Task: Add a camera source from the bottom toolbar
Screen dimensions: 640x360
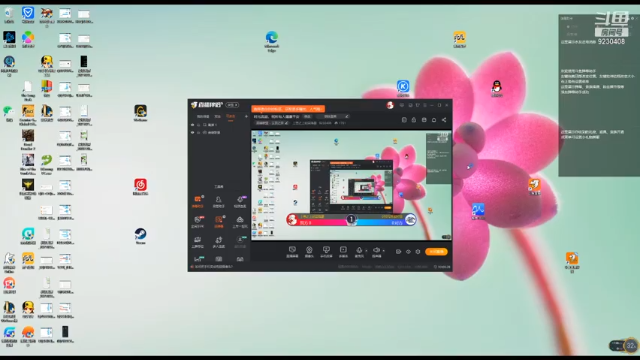Action: point(309,251)
